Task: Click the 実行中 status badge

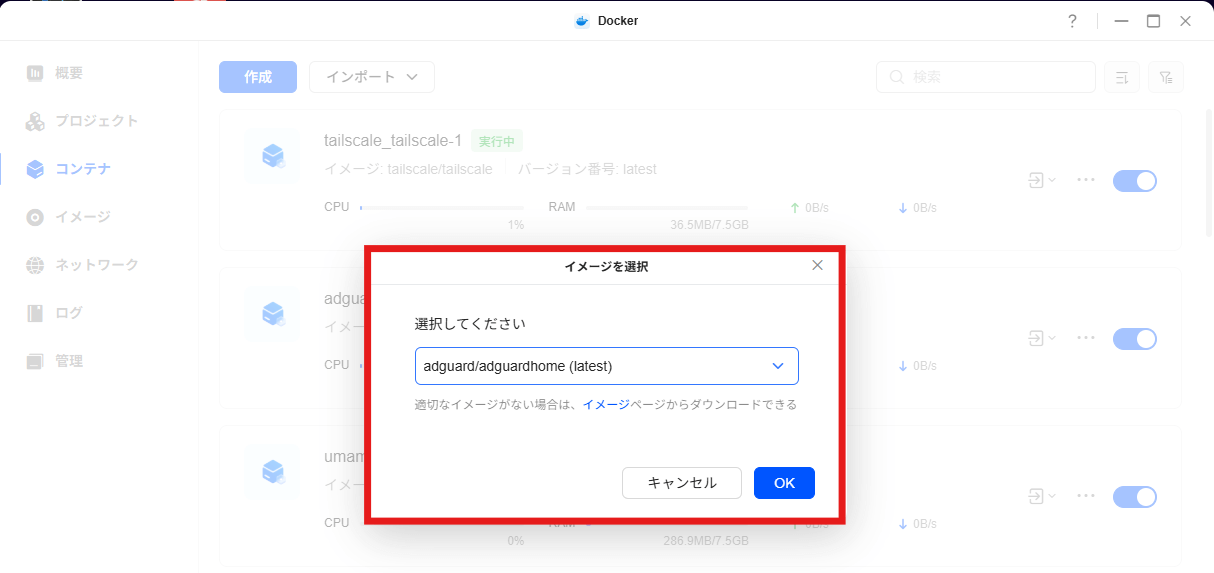Action: (497, 141)
